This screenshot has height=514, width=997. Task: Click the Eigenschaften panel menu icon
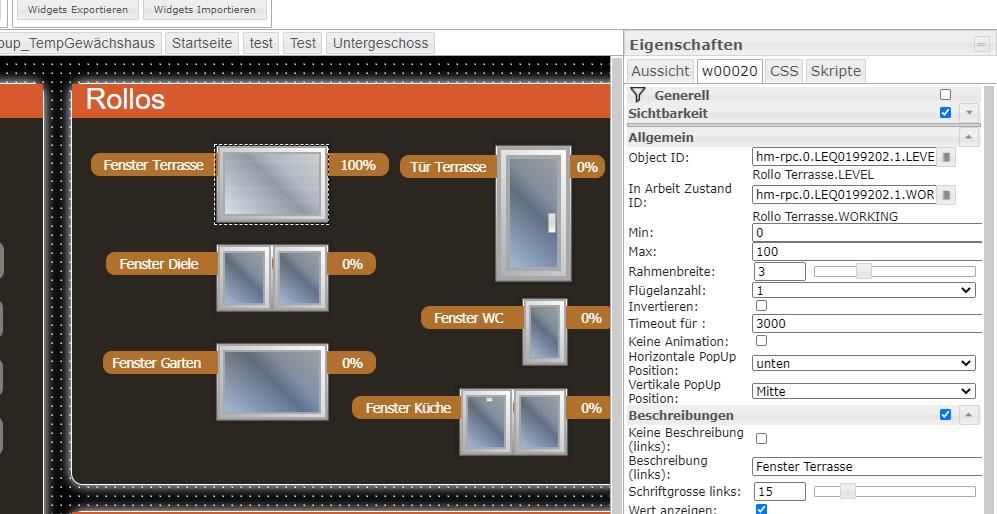pyautogui.click(x=982, y=45)
